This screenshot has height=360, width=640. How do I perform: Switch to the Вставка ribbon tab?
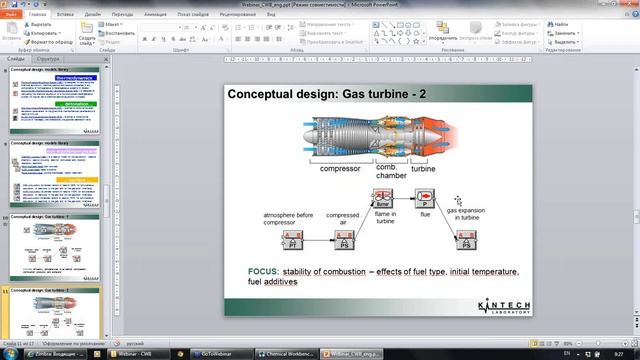(x=65, y=14)
